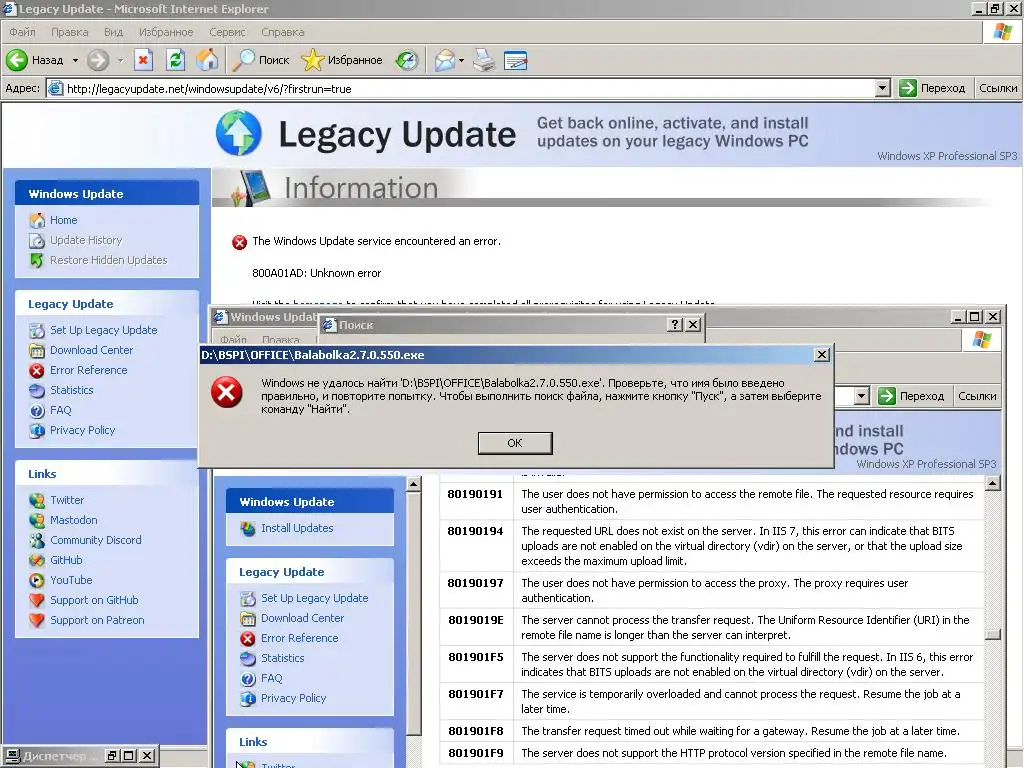Open the Вид menu
1024x768 pixels.
point(114,32)
